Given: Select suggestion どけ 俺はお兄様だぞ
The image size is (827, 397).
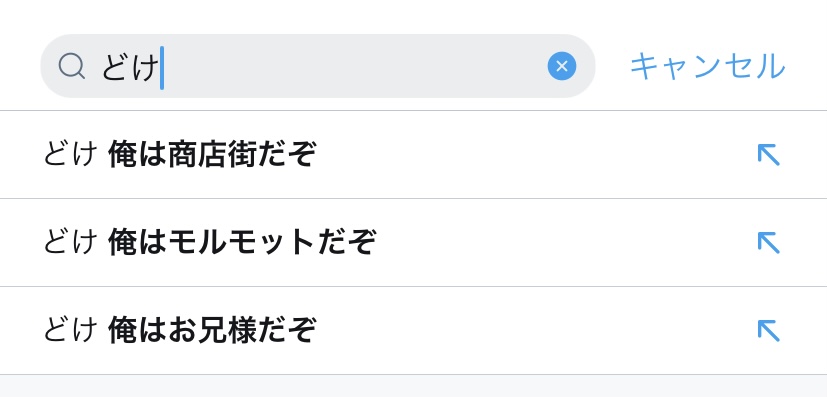Looking at the screenshot, I should (x=414, y=331).
